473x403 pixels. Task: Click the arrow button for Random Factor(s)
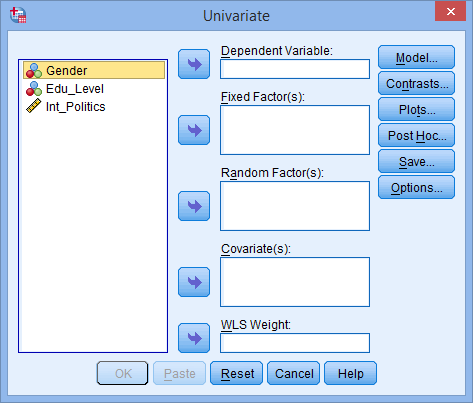(194, 206)
